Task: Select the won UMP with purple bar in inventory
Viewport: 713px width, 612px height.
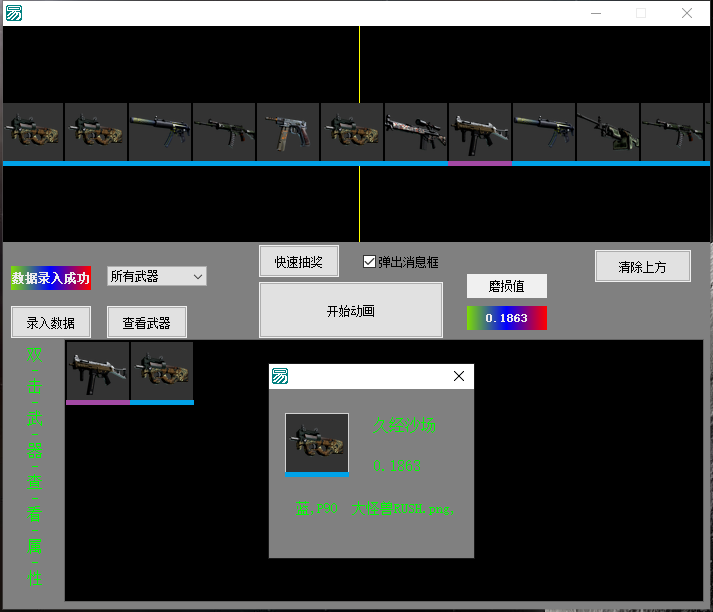Action: tap(98, 371)
